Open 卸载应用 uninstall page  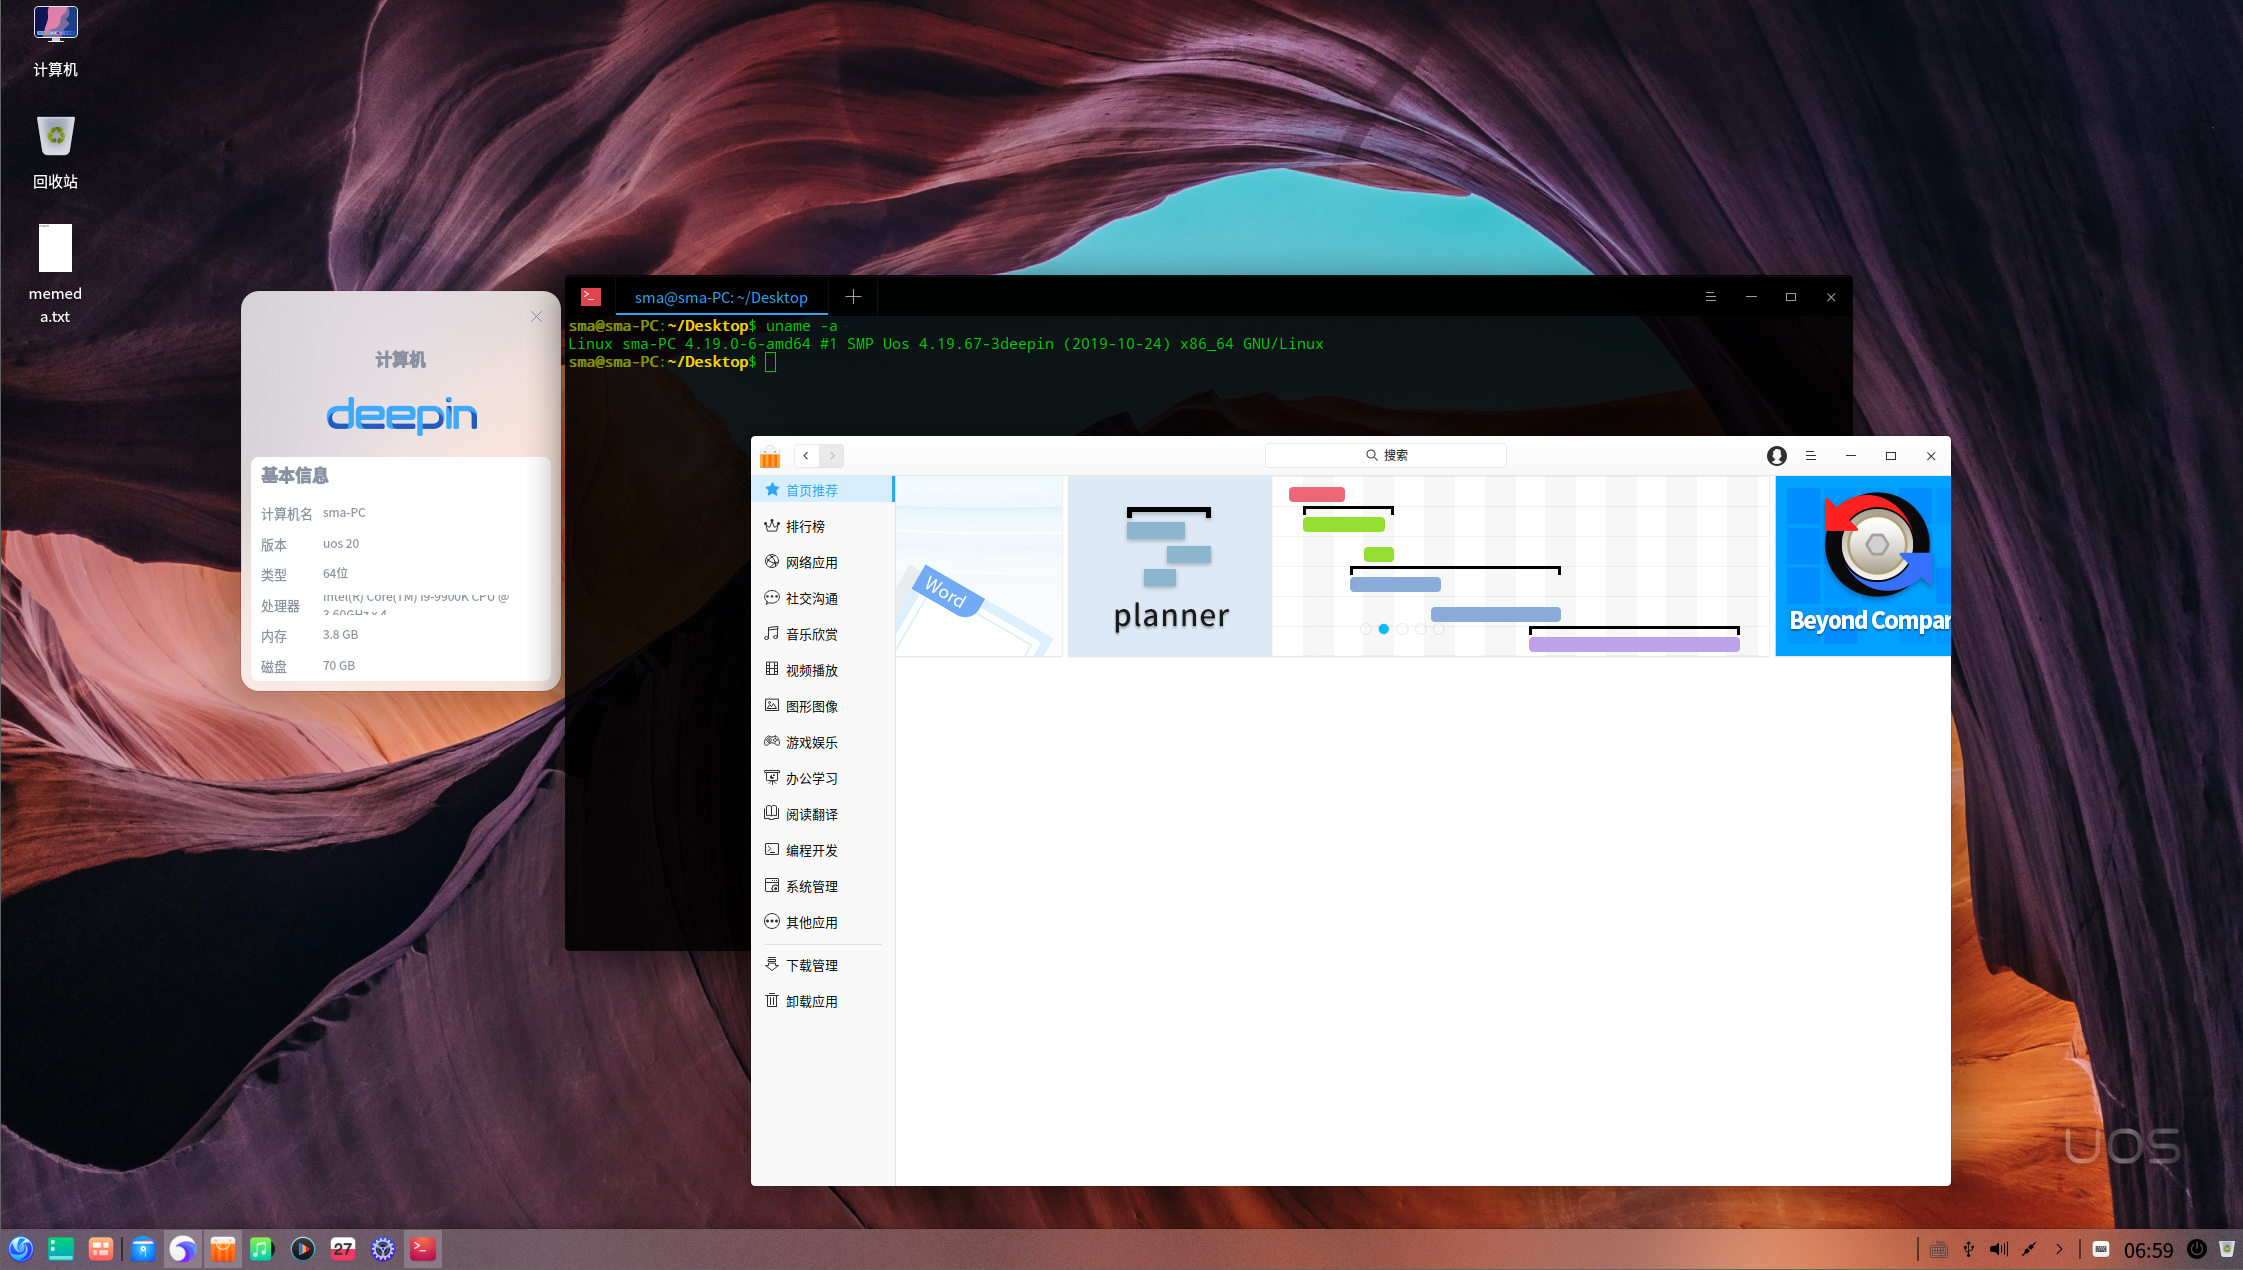tap(810, 1001)
